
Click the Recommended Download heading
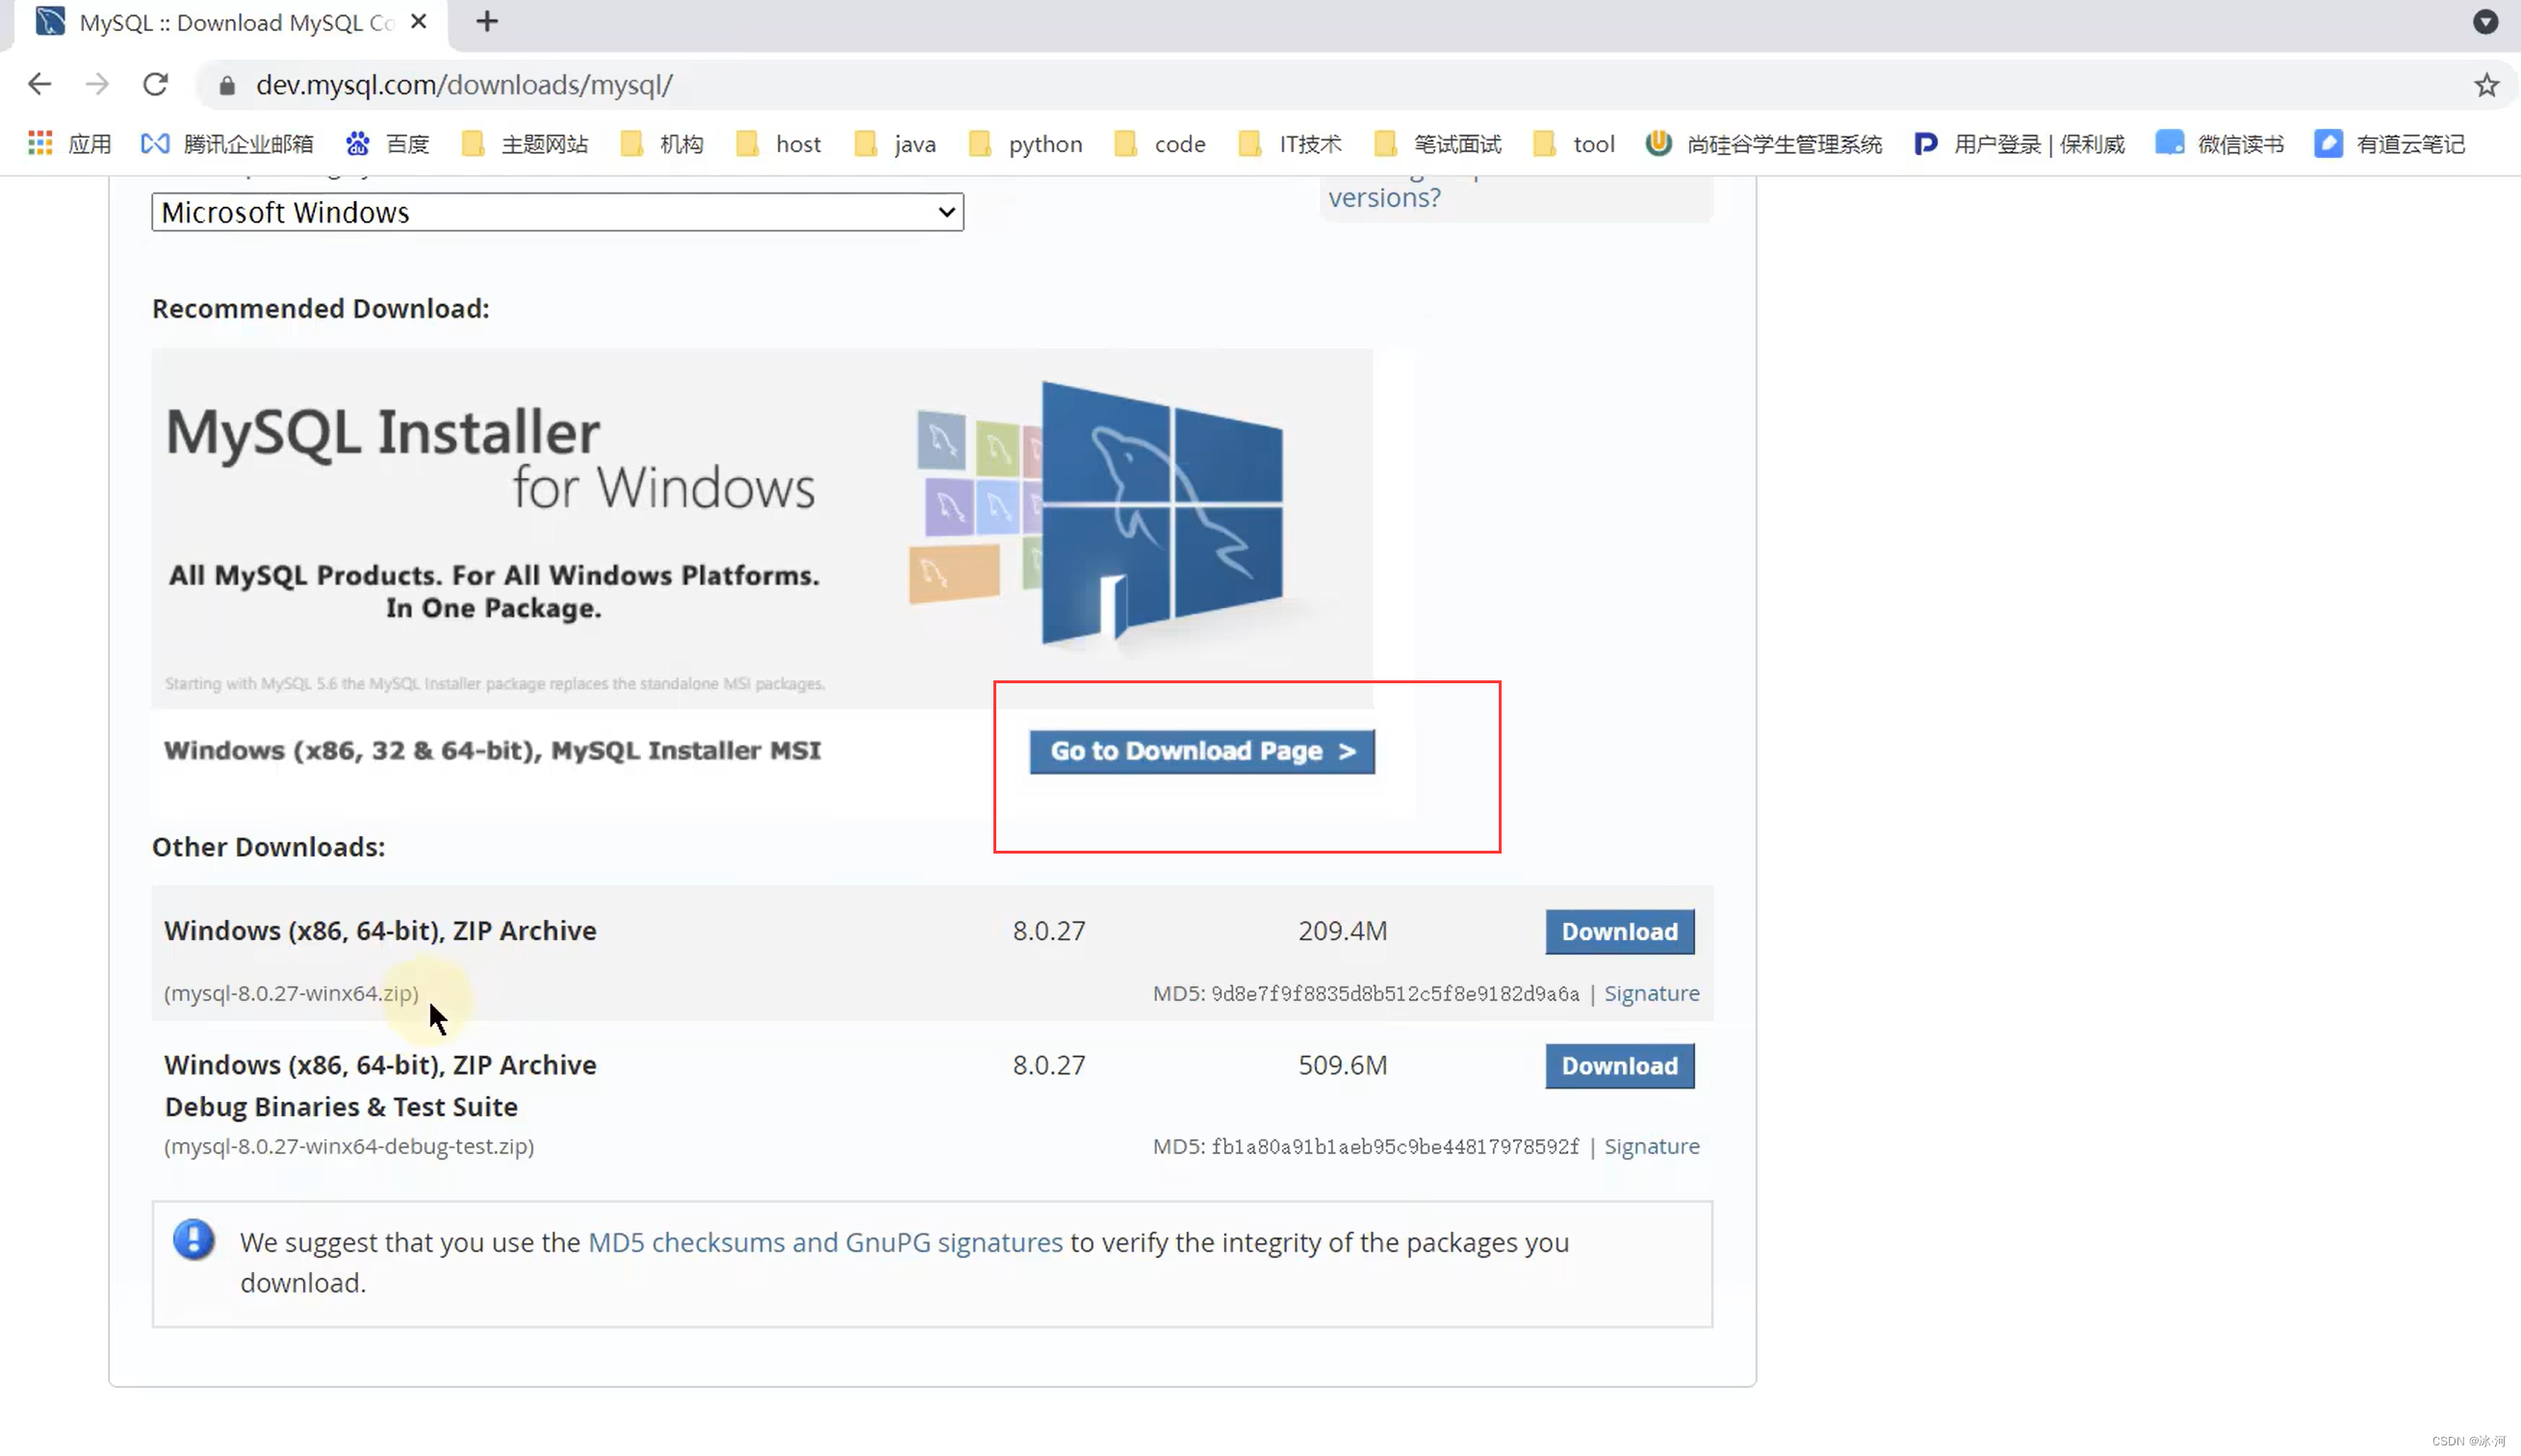click(x=321, y=308)
